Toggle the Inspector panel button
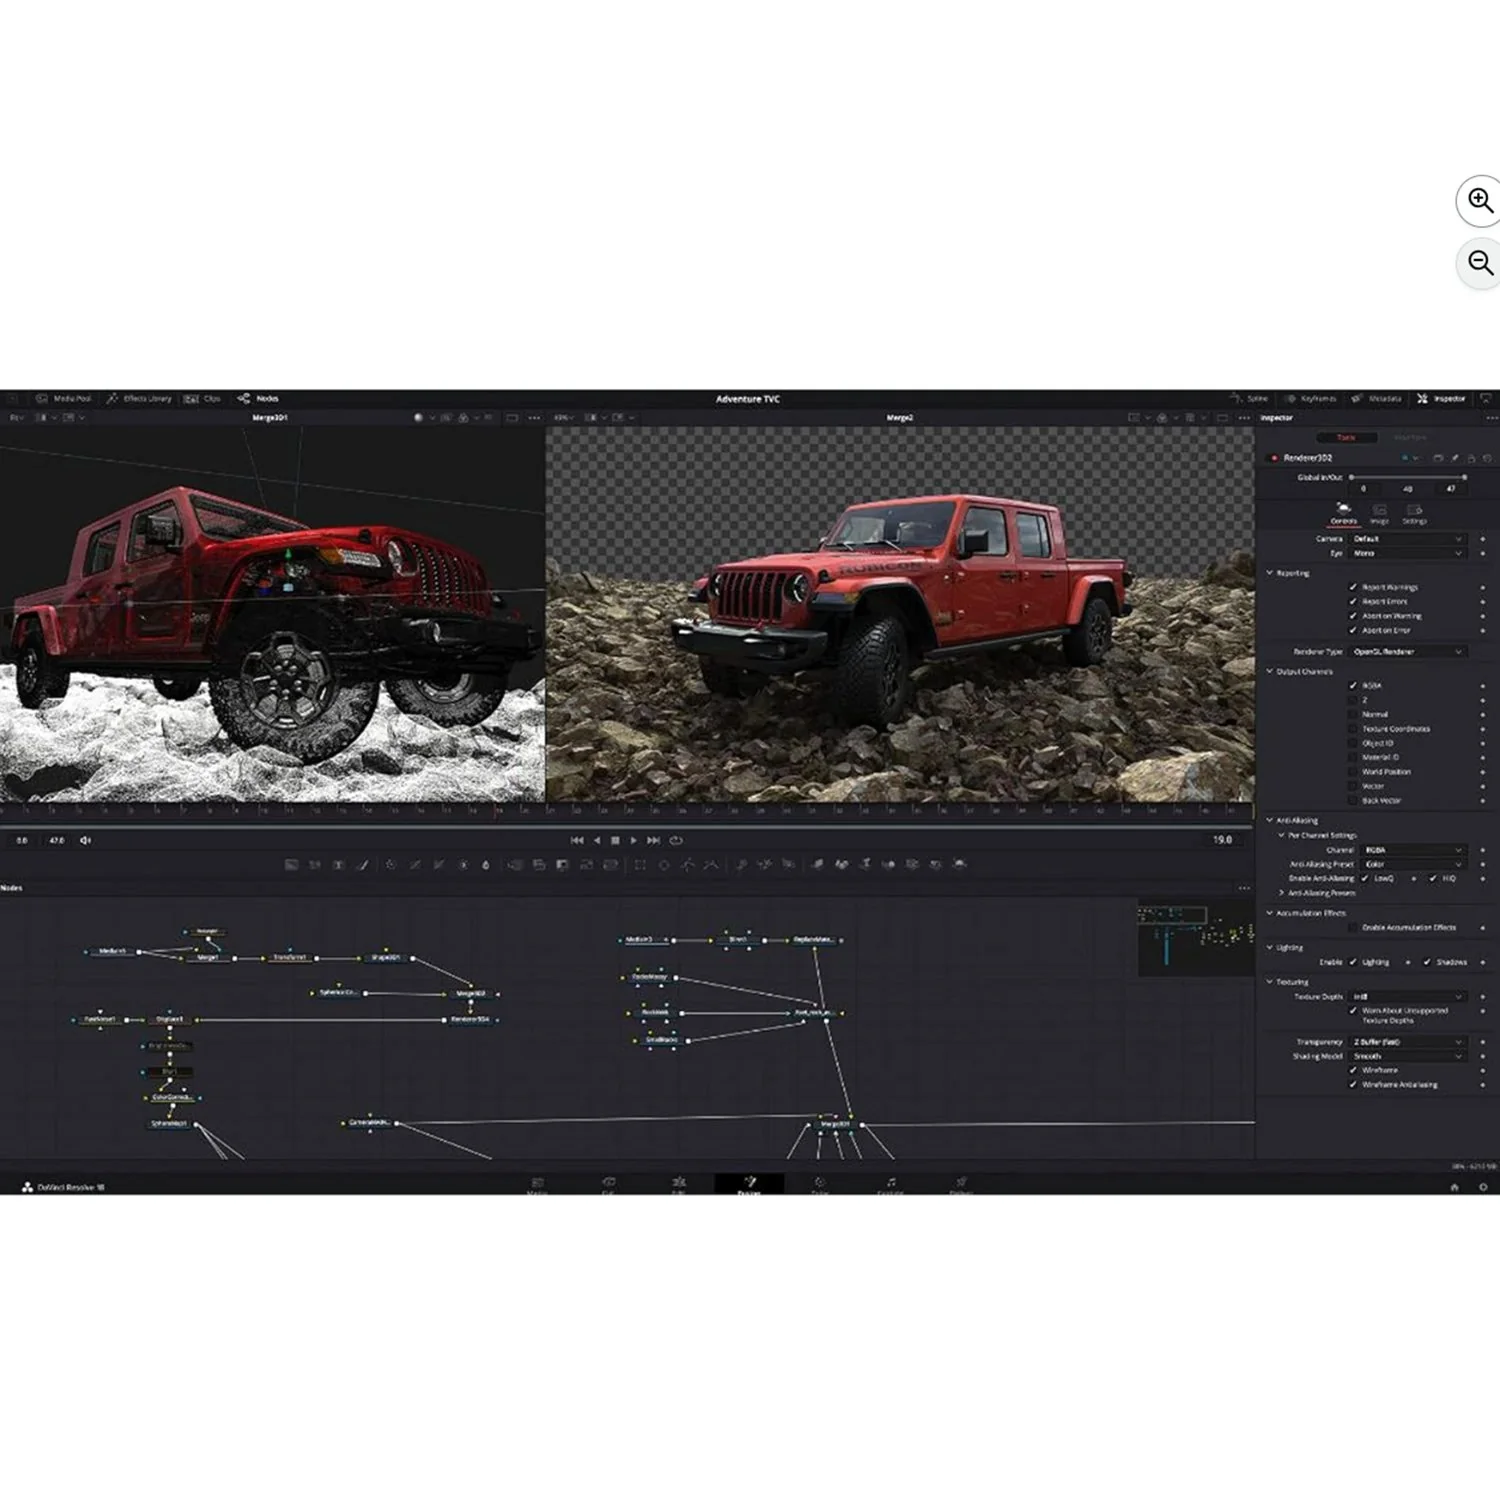This screenshot has height=1500, width=1500. click(x=1441, y=398)
